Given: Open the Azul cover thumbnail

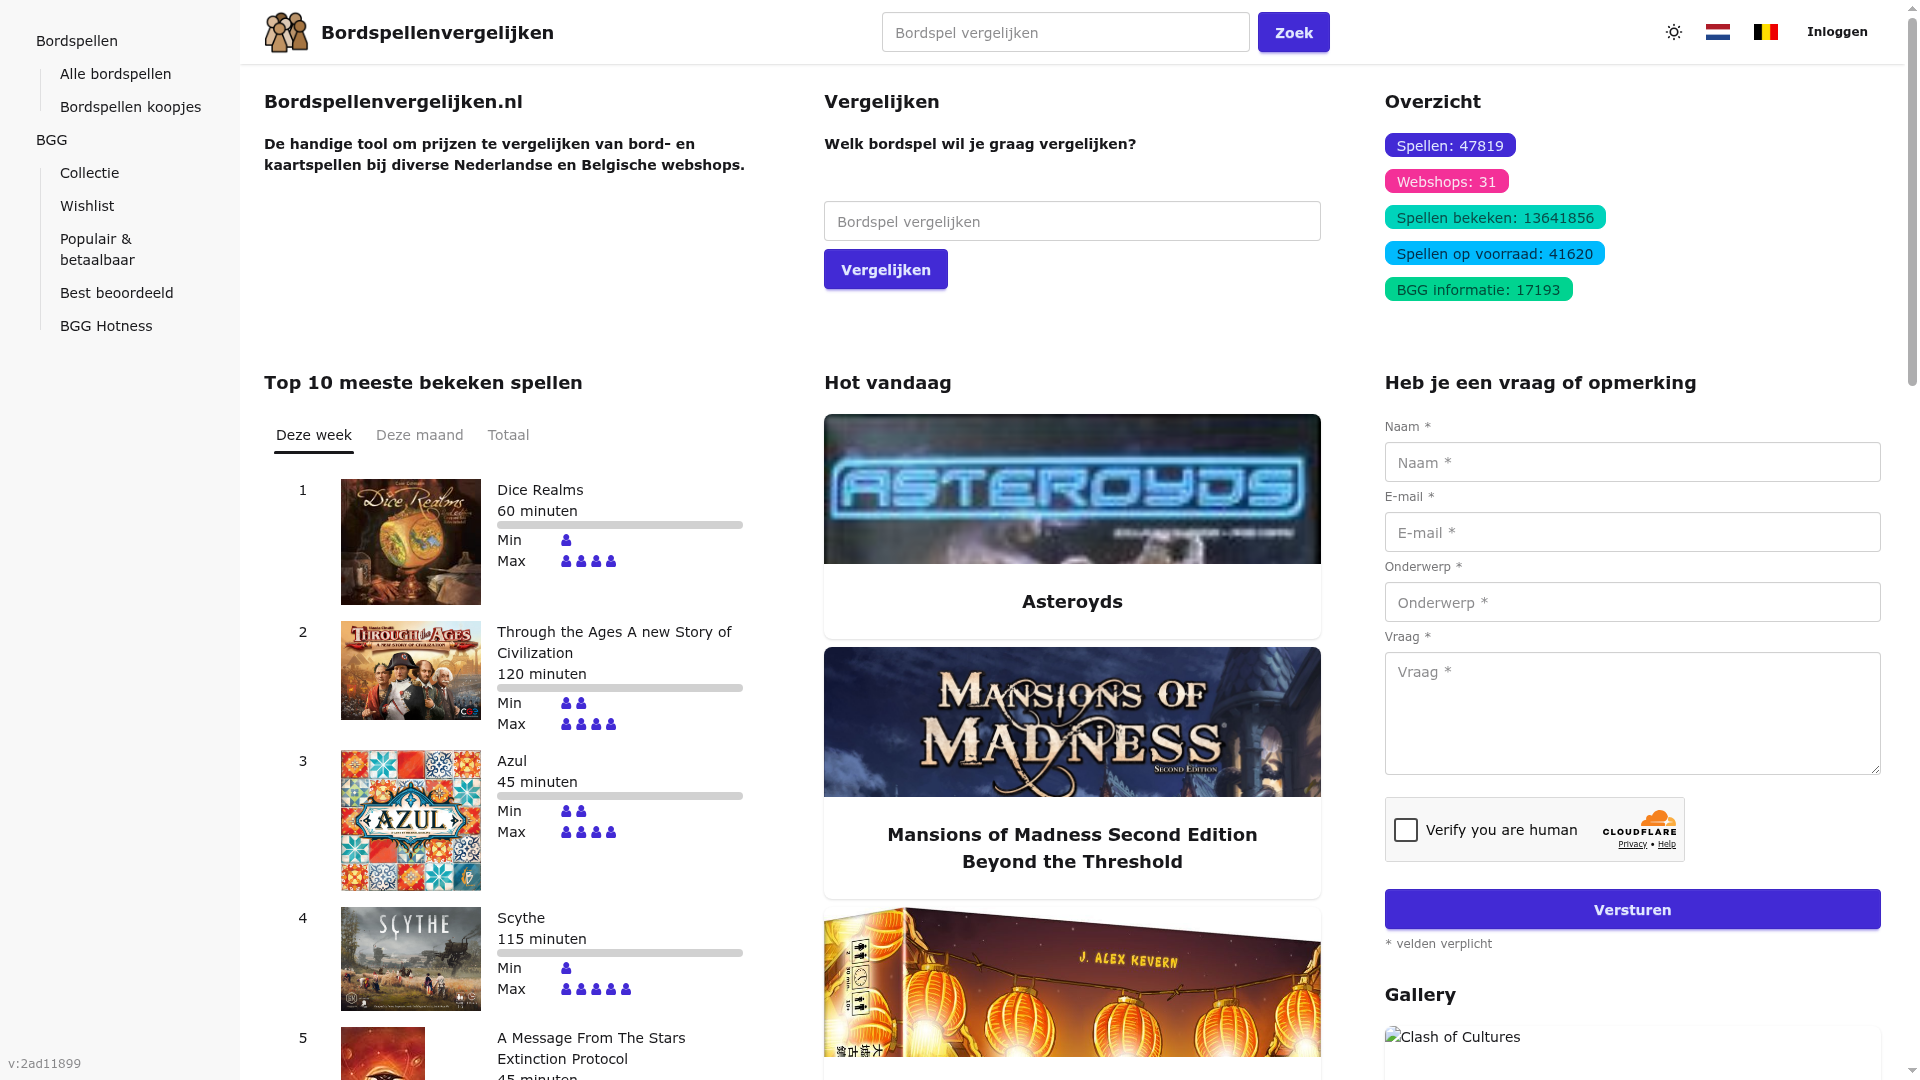Looking at the screenshot, I should click(411, 820).
